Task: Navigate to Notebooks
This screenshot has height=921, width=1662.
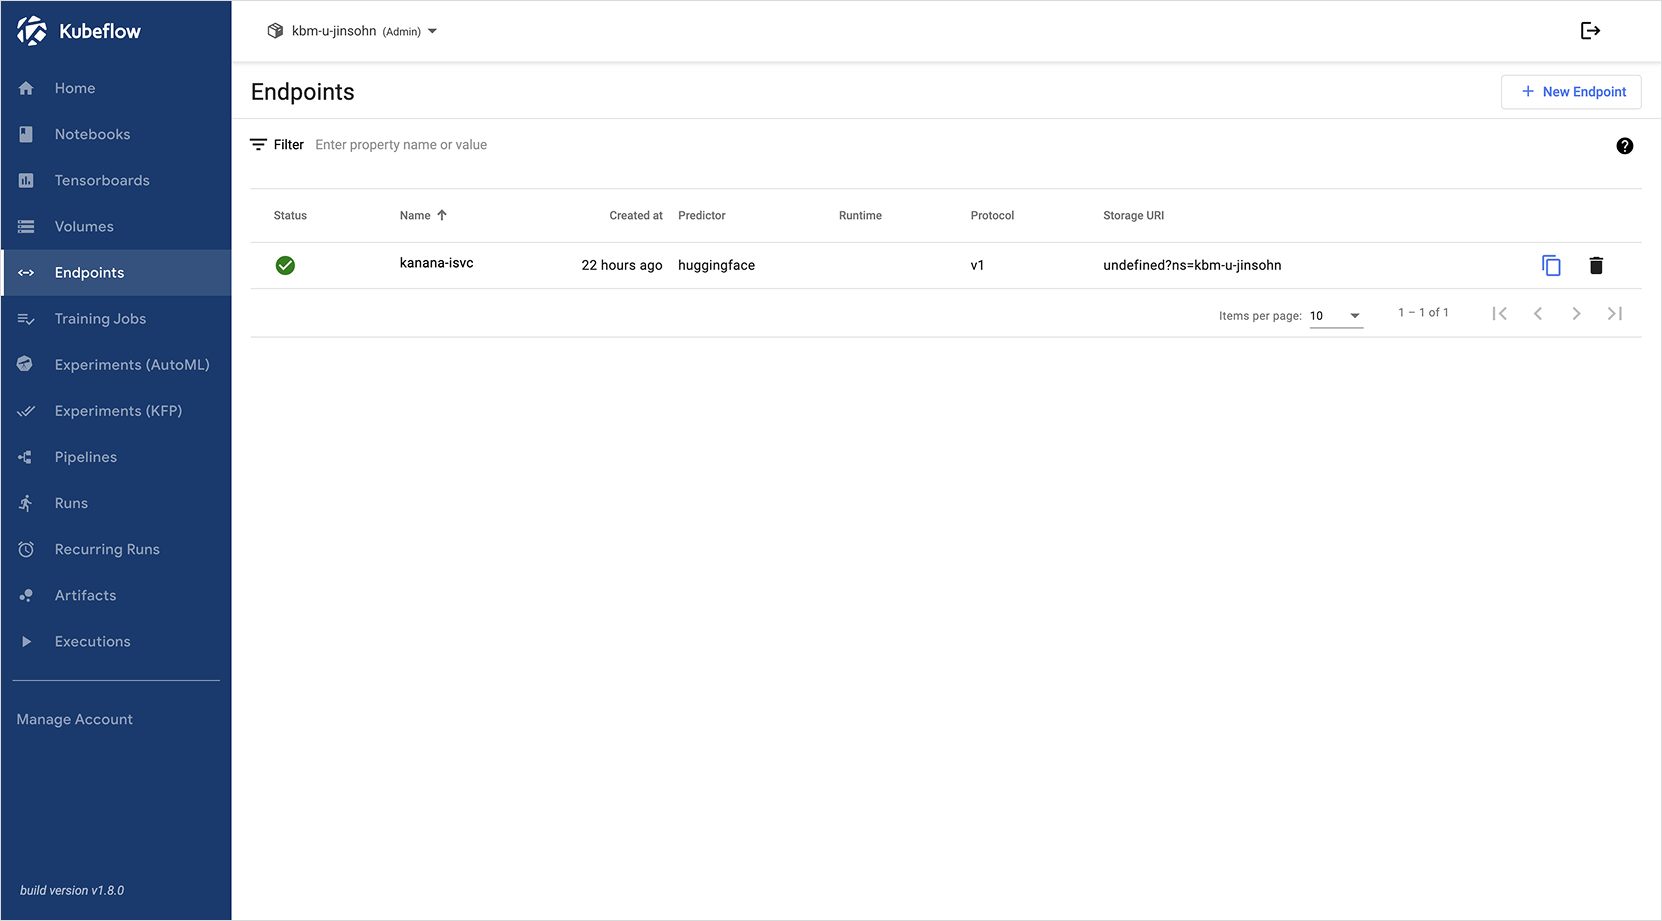Action: 116,134
